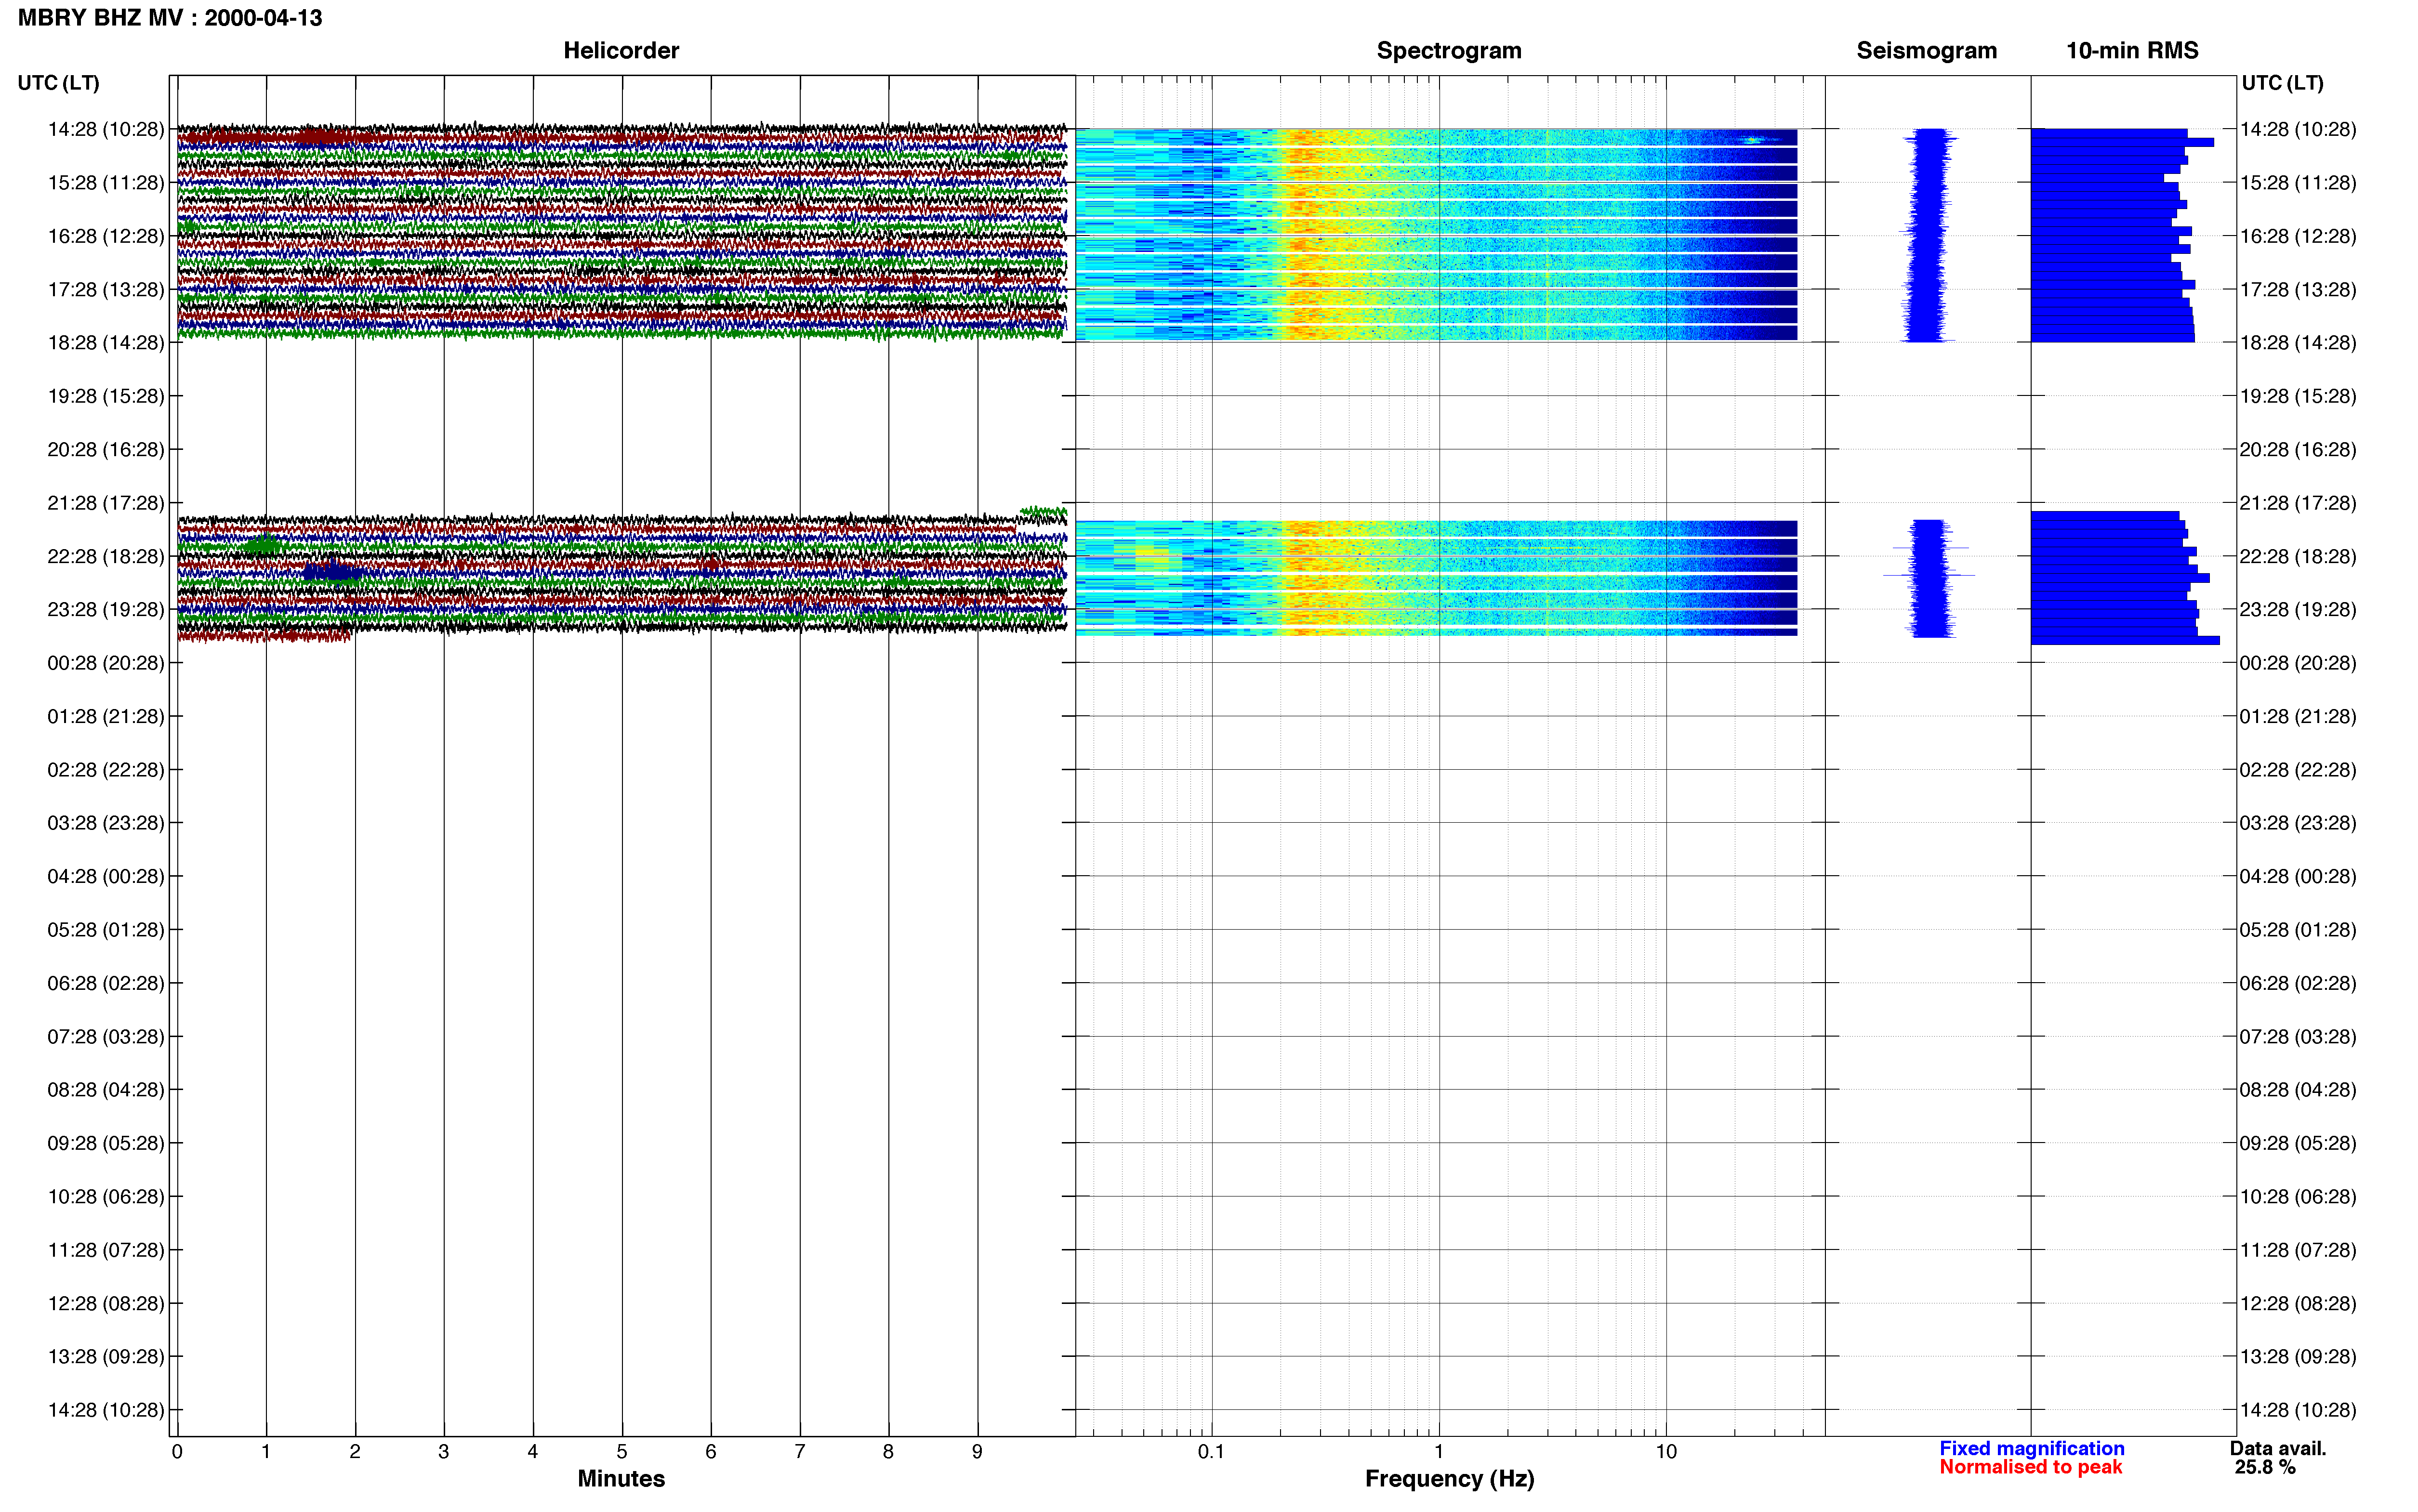Click the 'Helicorder' panel heading
This screenshot has height=1512, width=2418.
(x=621, y=51)
